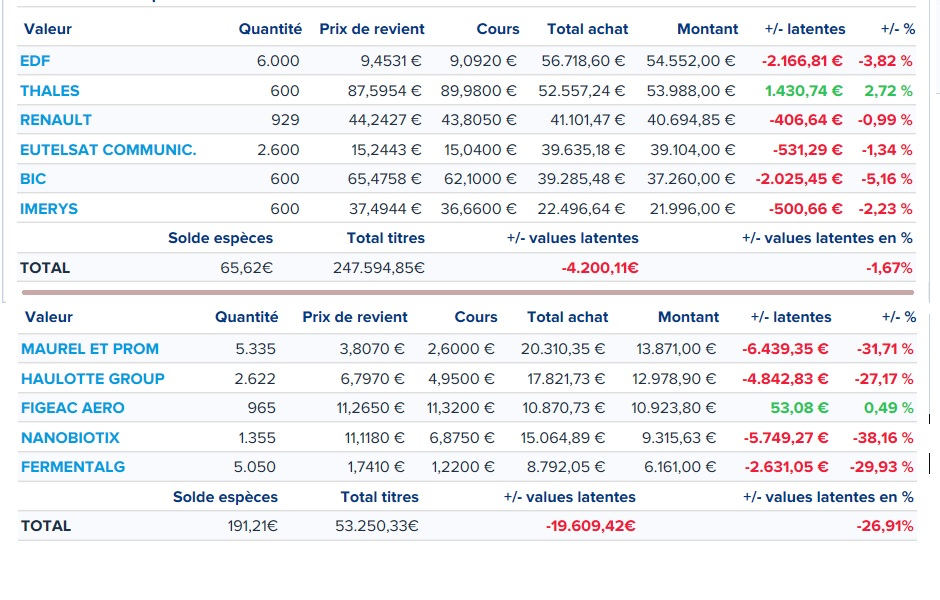Select THALES cost price 87,5954 €
940x600 pixels.
384,91
